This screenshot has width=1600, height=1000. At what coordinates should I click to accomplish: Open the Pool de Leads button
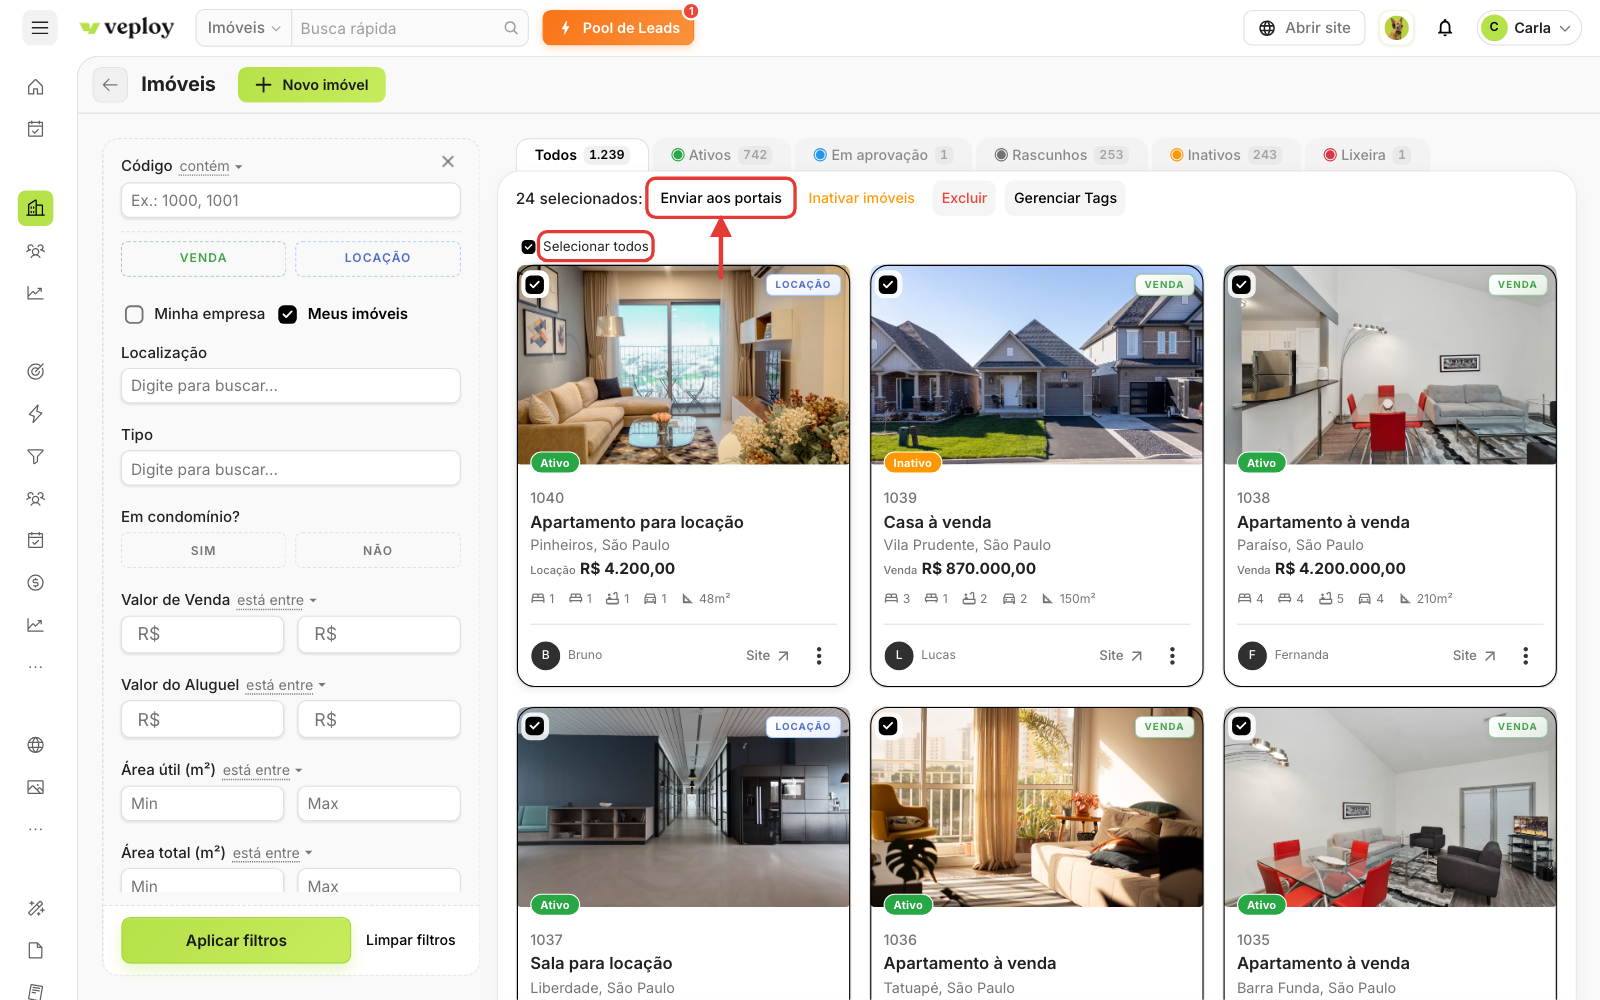619,28
